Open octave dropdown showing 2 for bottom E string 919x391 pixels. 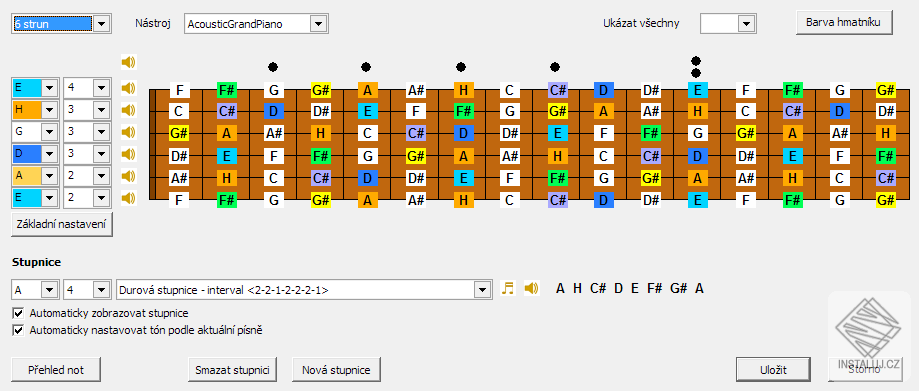coord(102,198)
